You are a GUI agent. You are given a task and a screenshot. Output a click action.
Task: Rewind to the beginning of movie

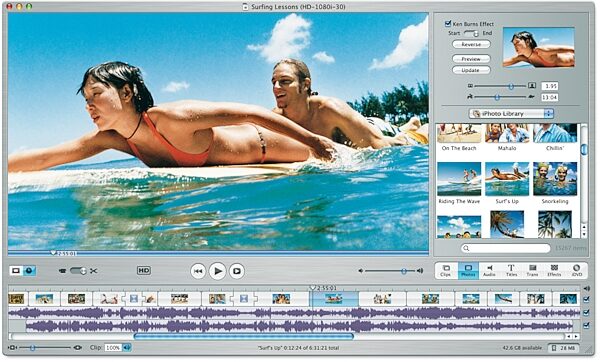pyautogui.click(x=198, y=271)
